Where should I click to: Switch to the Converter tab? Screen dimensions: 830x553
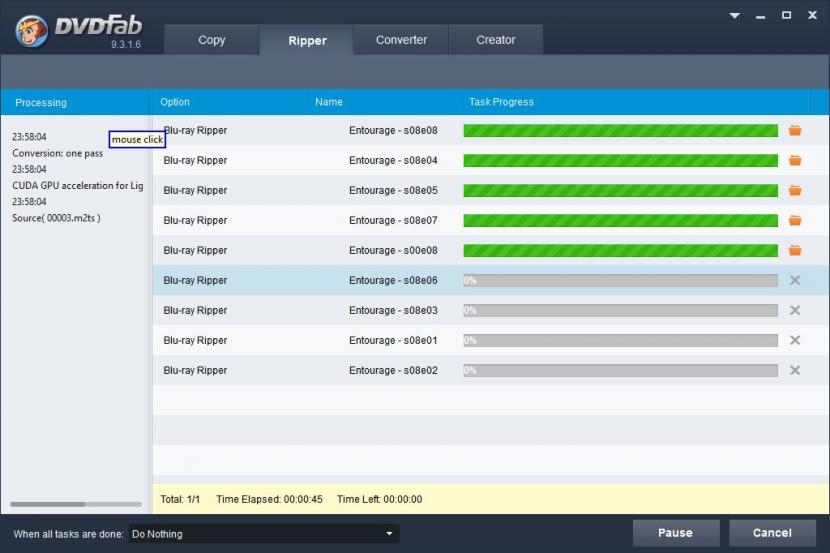(x=401, y=40)
